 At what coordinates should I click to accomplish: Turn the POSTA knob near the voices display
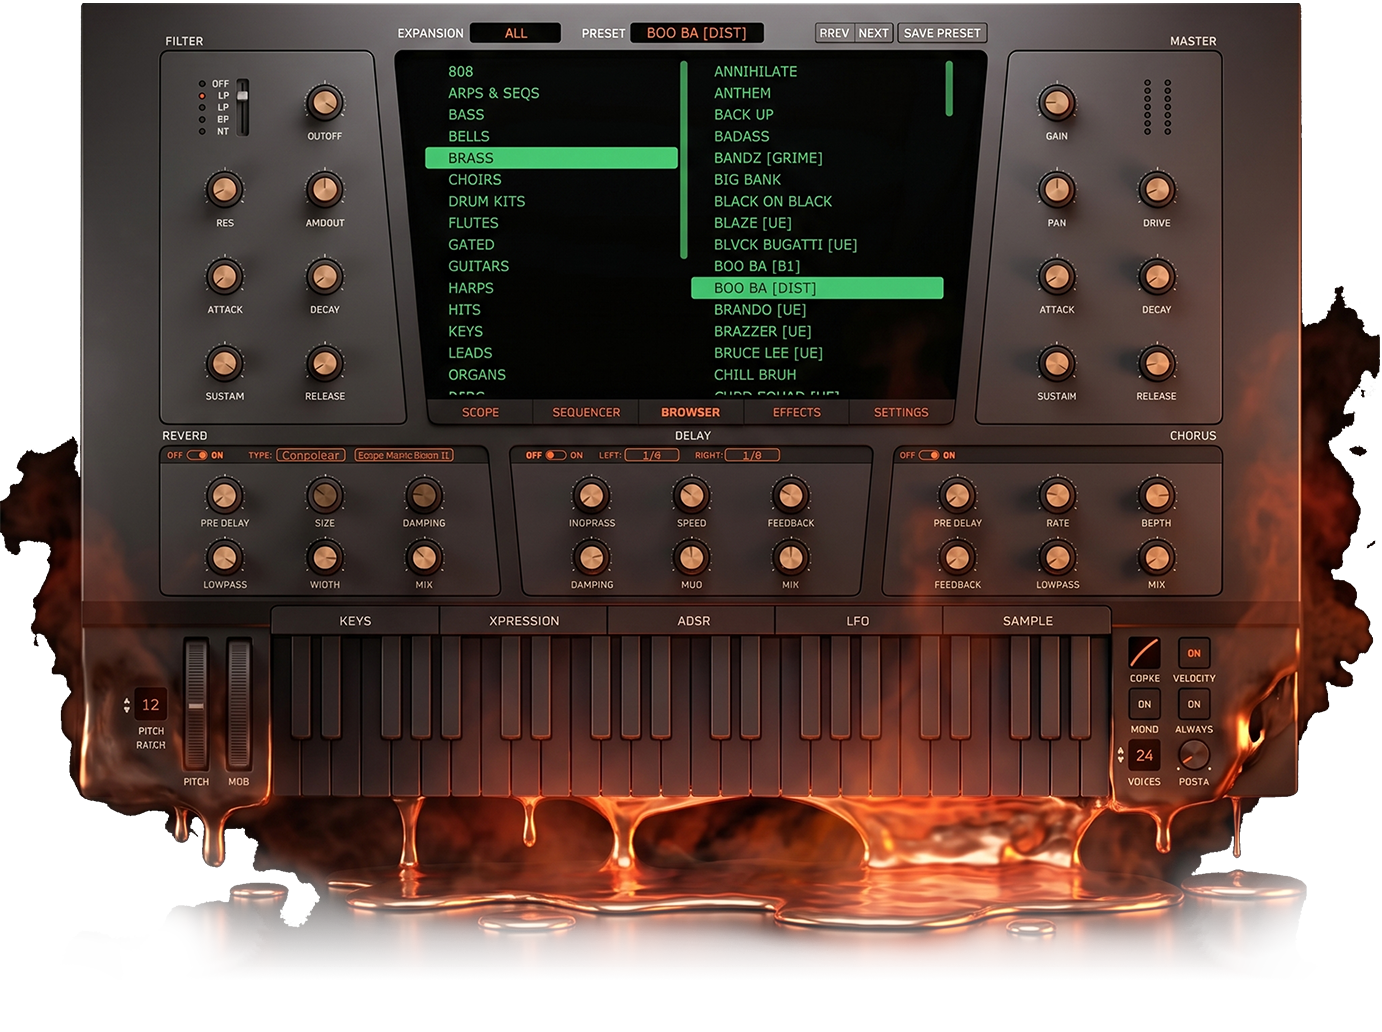click(x=1193, y=757)
